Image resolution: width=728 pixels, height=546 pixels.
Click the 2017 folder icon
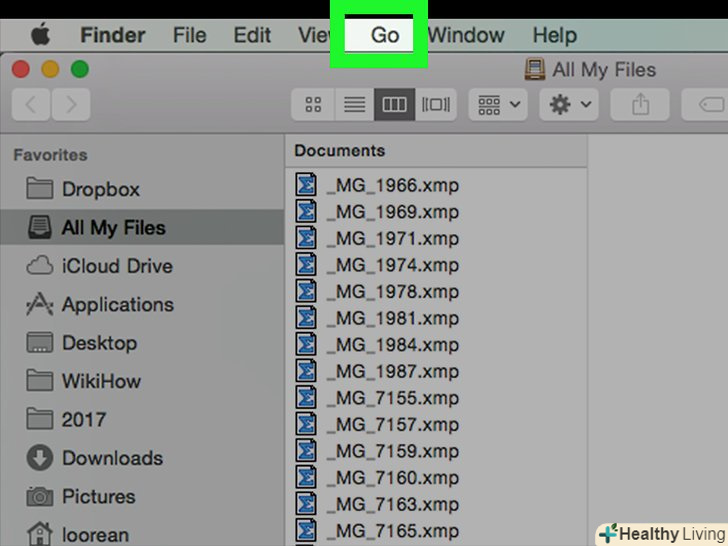[x=39, y=419]
